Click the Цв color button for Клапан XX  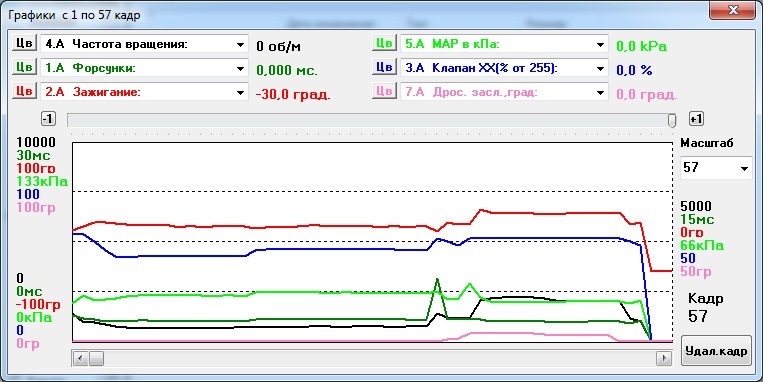click(384, 67)
